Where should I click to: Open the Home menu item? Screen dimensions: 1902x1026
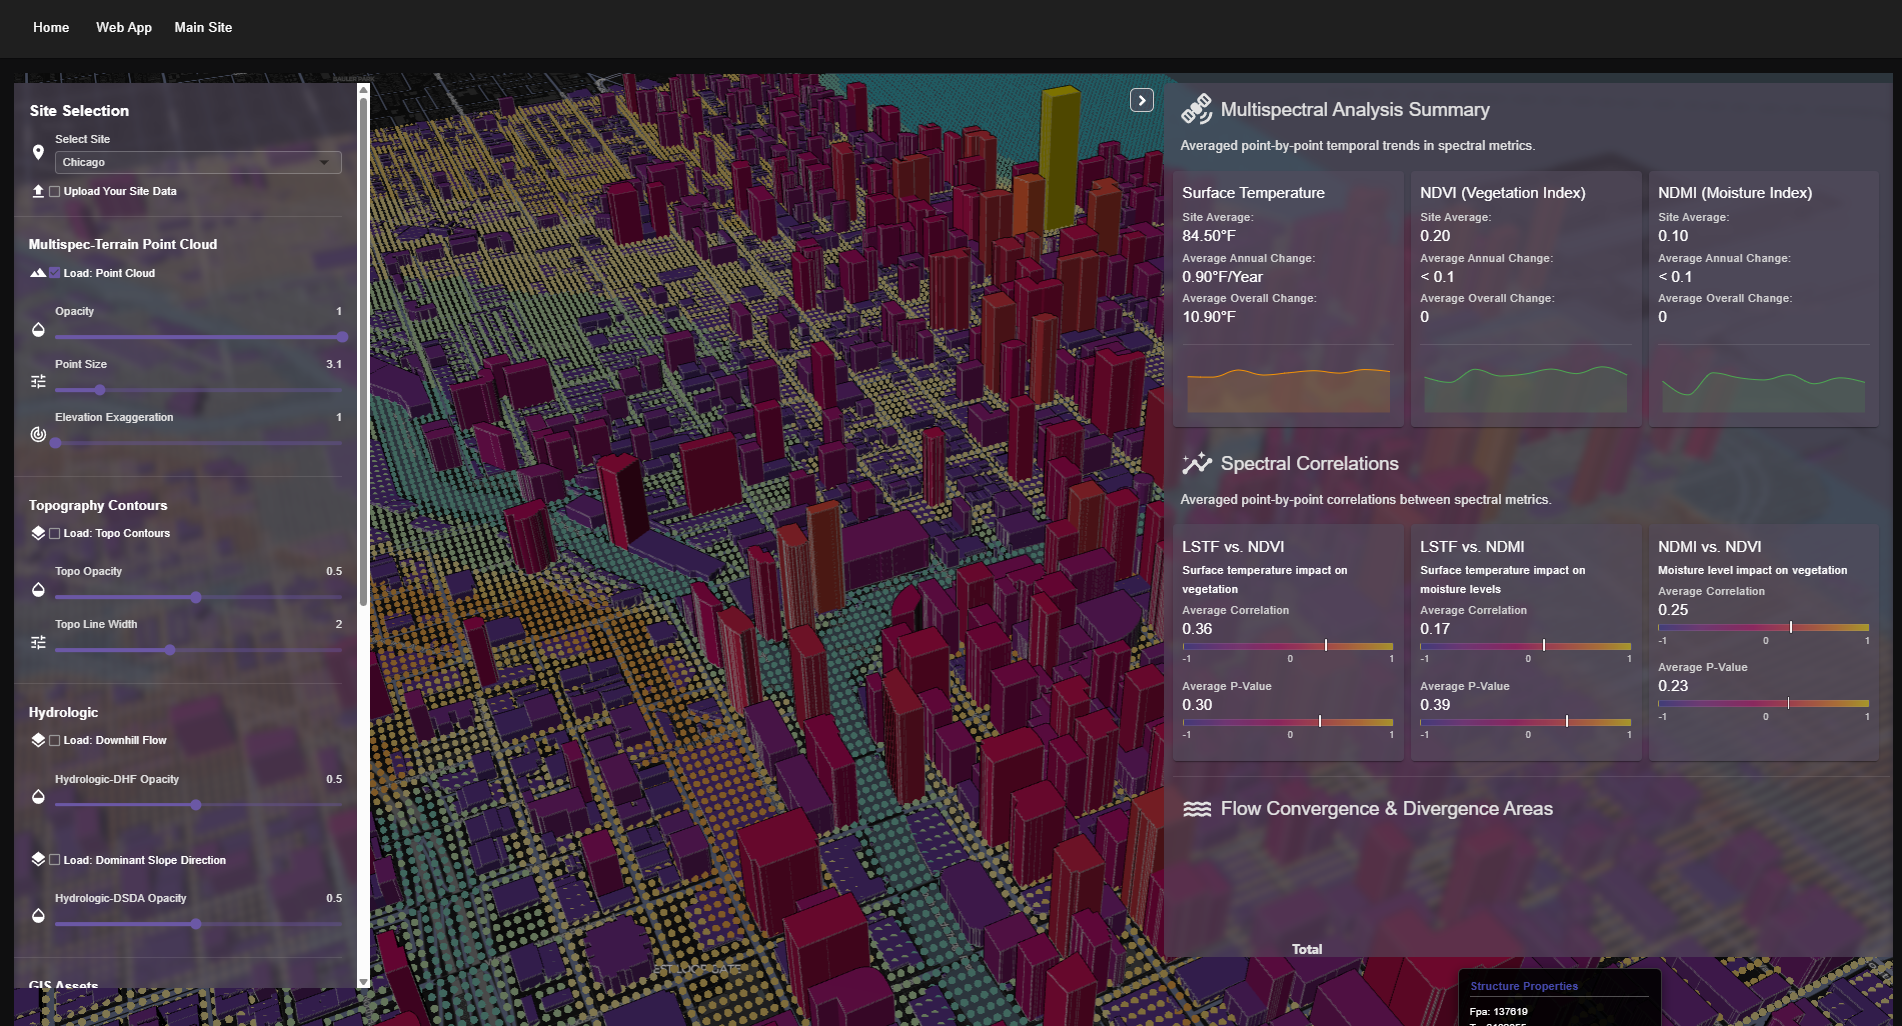(x=51, y=27)
